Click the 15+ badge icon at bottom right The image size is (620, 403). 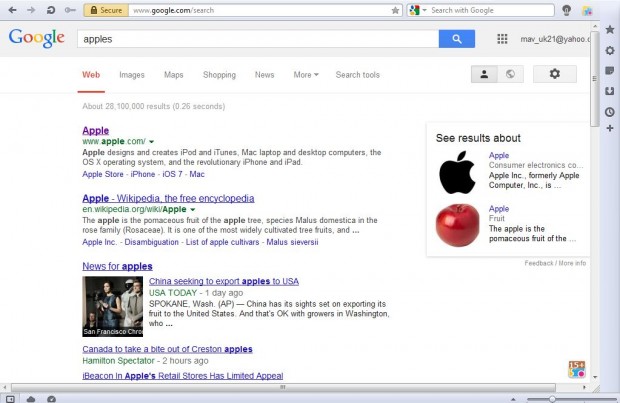(577, 369)
